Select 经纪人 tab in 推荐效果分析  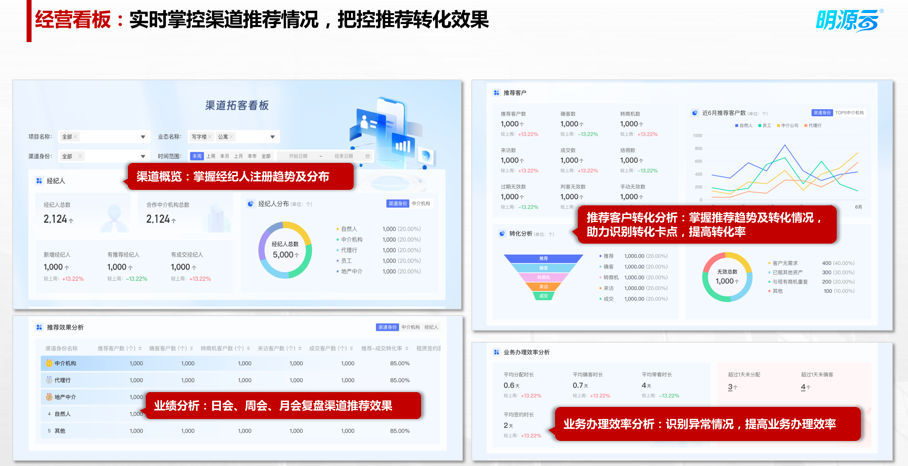tap(432, 327)
